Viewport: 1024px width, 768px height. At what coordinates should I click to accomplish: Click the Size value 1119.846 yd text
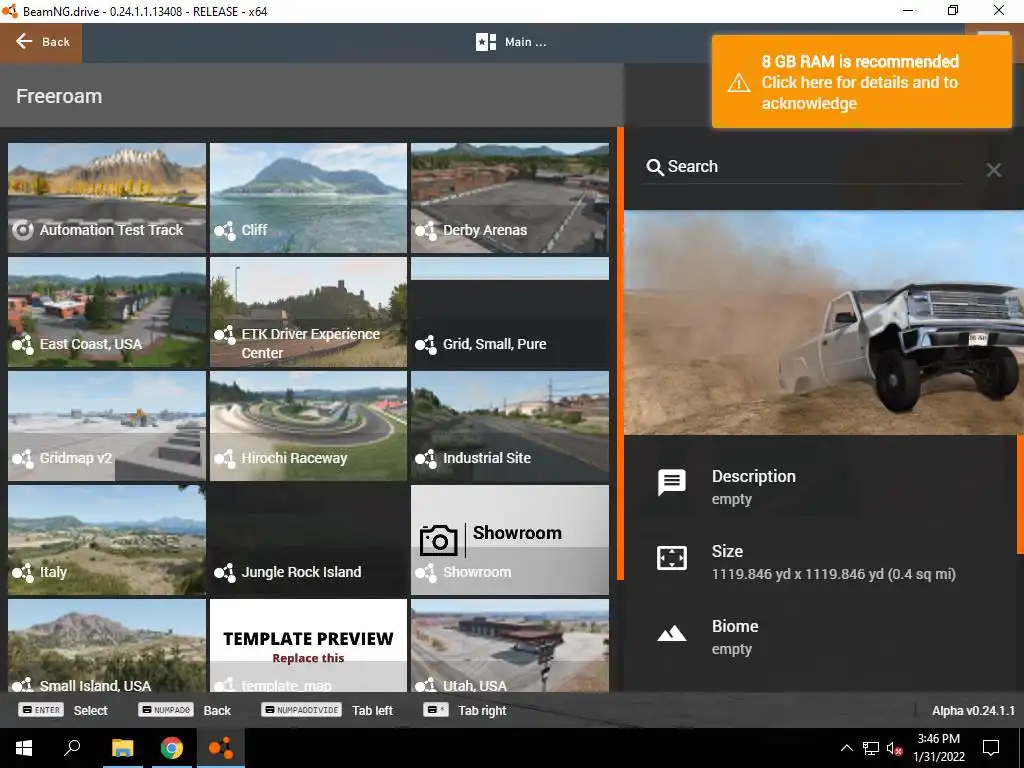tap(833, 574)
